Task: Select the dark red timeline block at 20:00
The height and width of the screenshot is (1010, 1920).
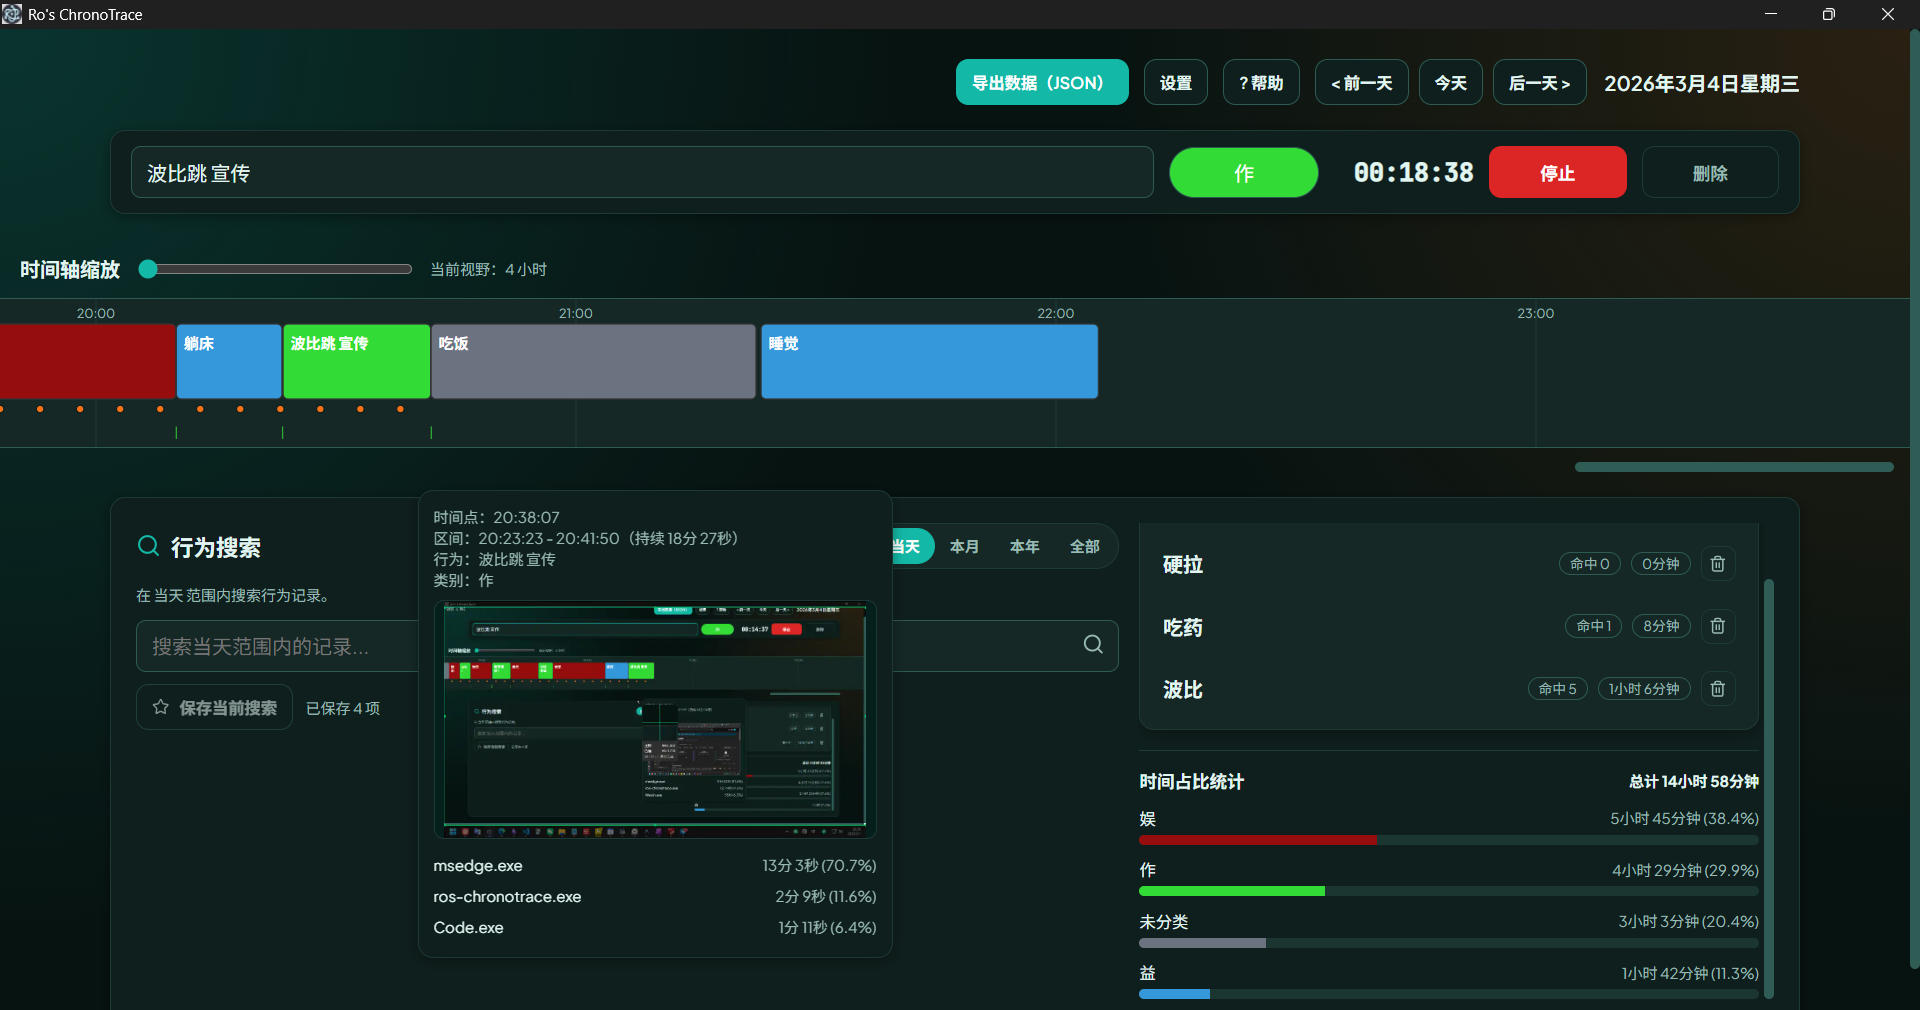Action: [x=88, y=361]
